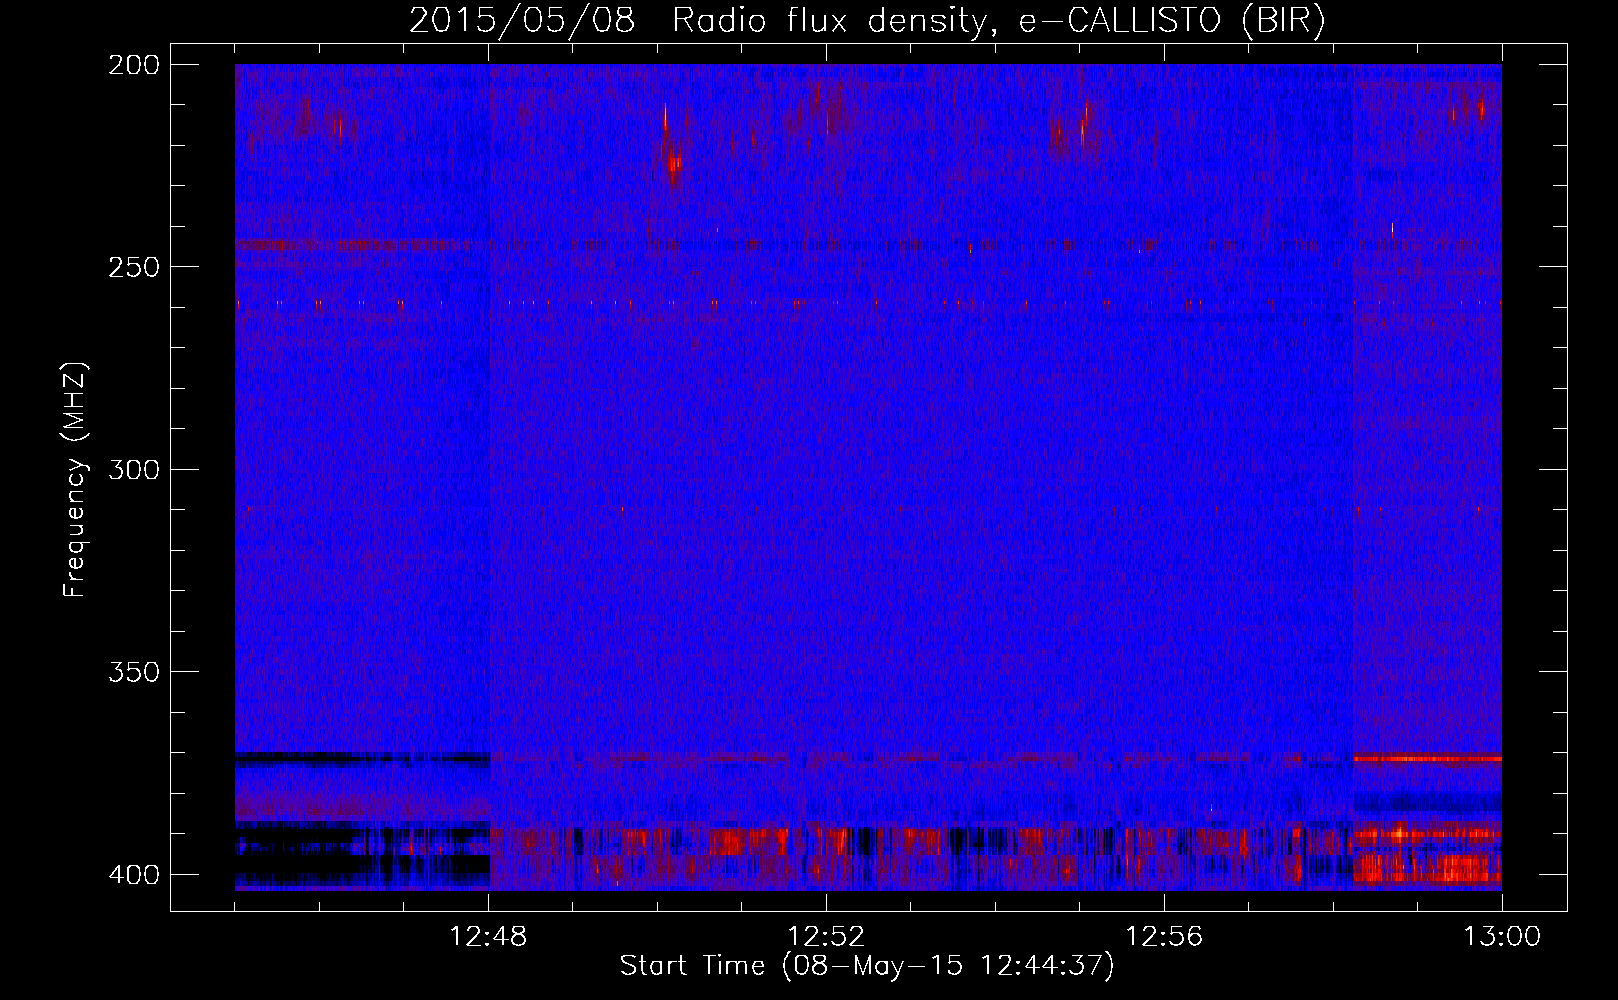
Task: Click the '300' frequency tick label
Action: coord(134,469)
